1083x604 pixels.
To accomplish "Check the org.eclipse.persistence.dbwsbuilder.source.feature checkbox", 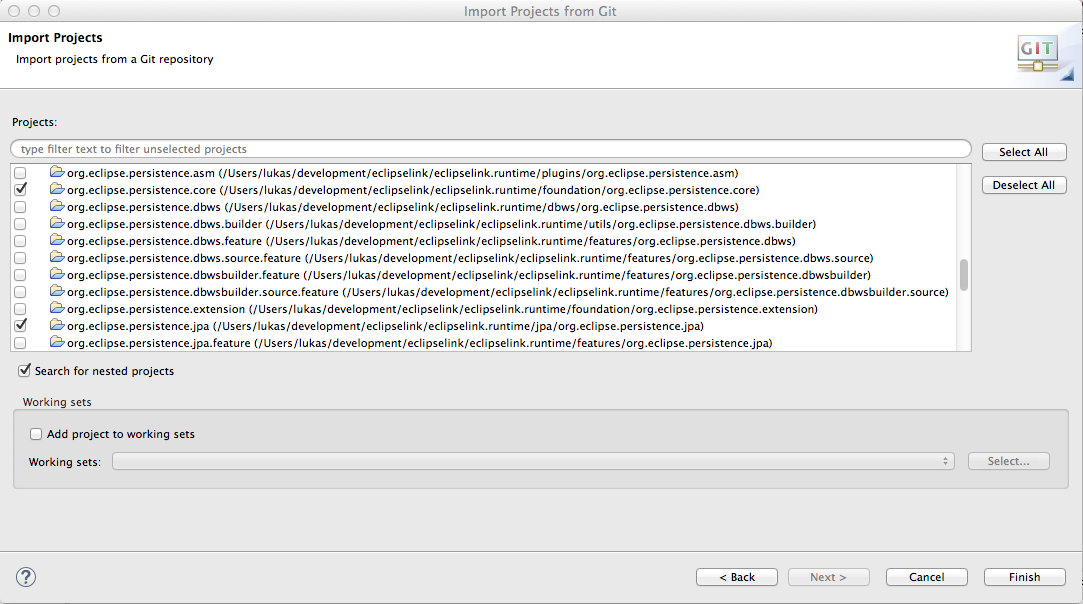I will 20,292.
